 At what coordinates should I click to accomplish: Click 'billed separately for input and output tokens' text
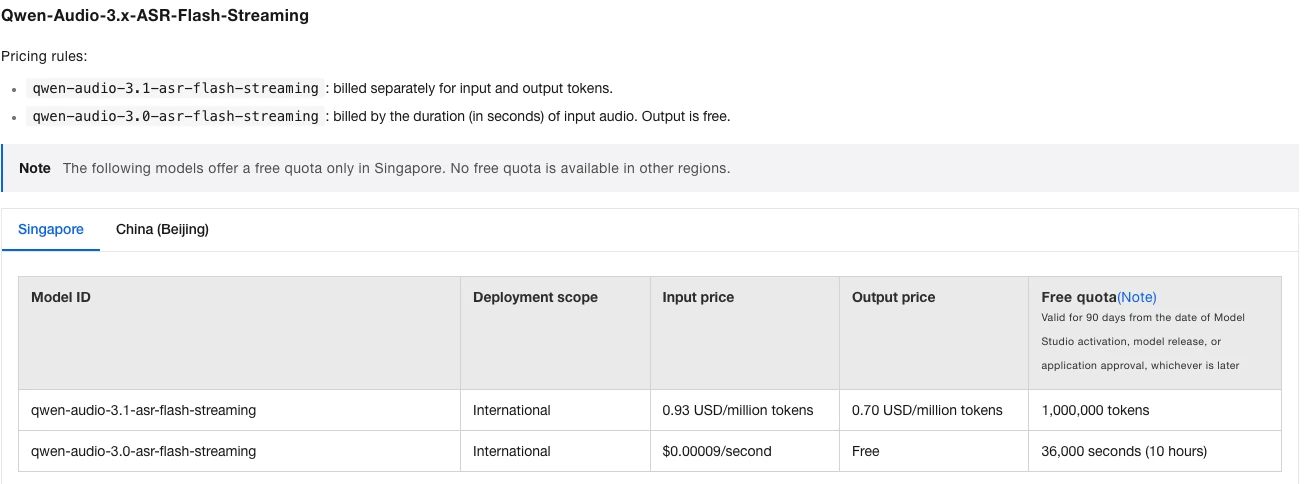coord(473,88)
